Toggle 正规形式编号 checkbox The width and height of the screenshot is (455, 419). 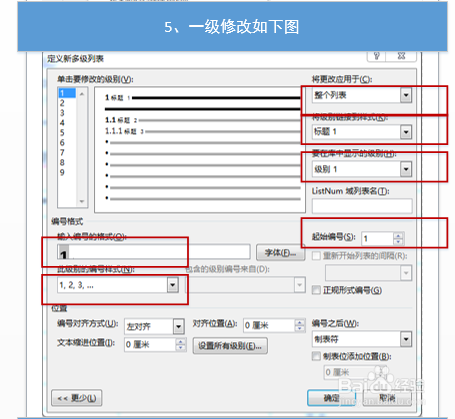point(316,290)
